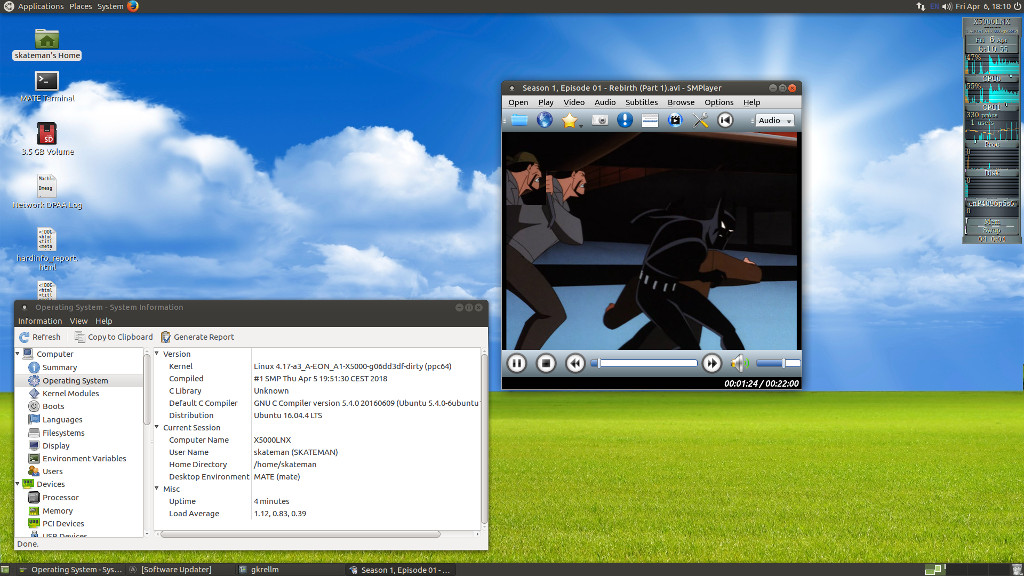Collapse the Computer tree node
1024x576 pixels.
pyautogui.click(x=18, y=354)
